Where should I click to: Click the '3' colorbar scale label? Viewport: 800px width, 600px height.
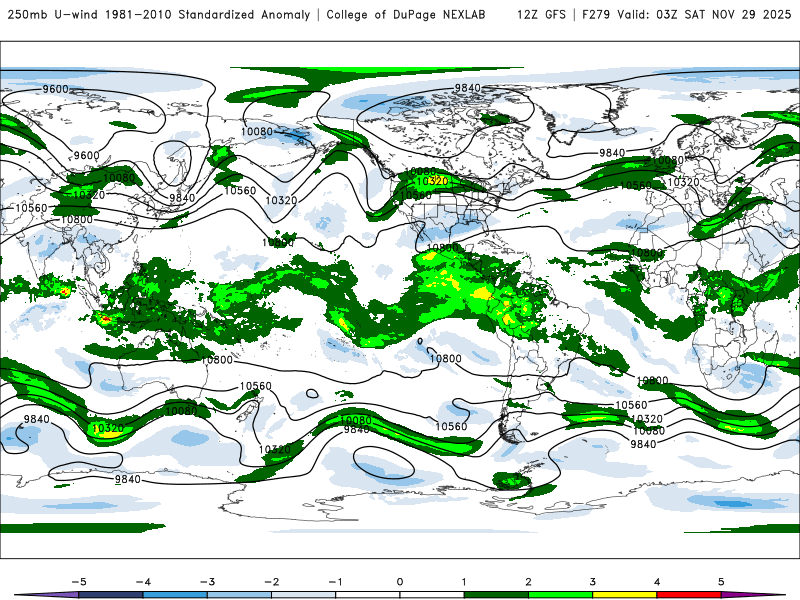tap(592, 582)
